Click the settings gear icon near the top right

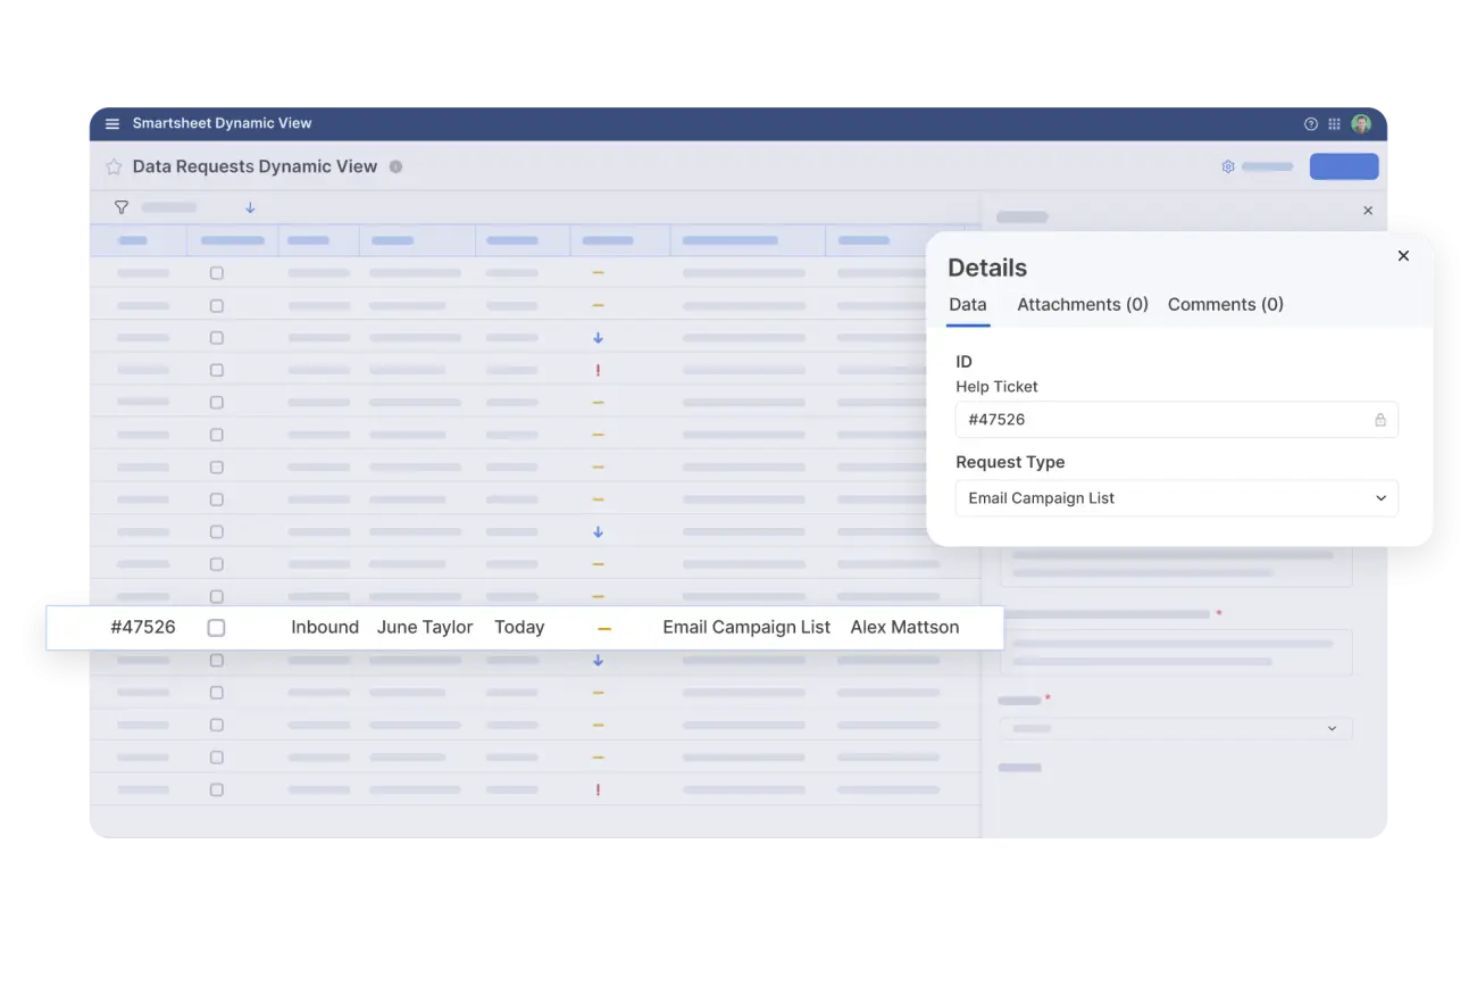[x=1228, y=166]
